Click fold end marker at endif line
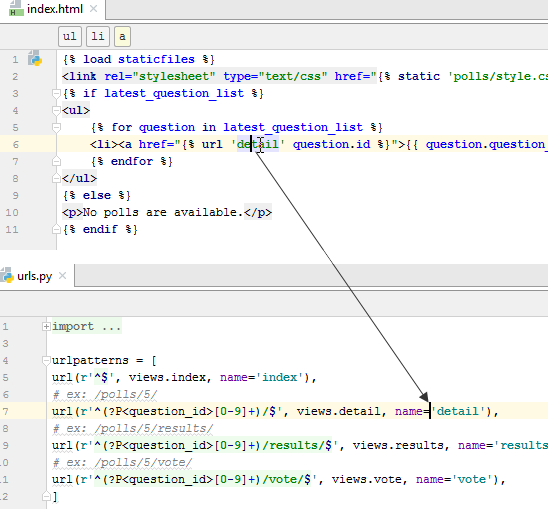Viewport: 548px width, 509px height. (56, 229)
